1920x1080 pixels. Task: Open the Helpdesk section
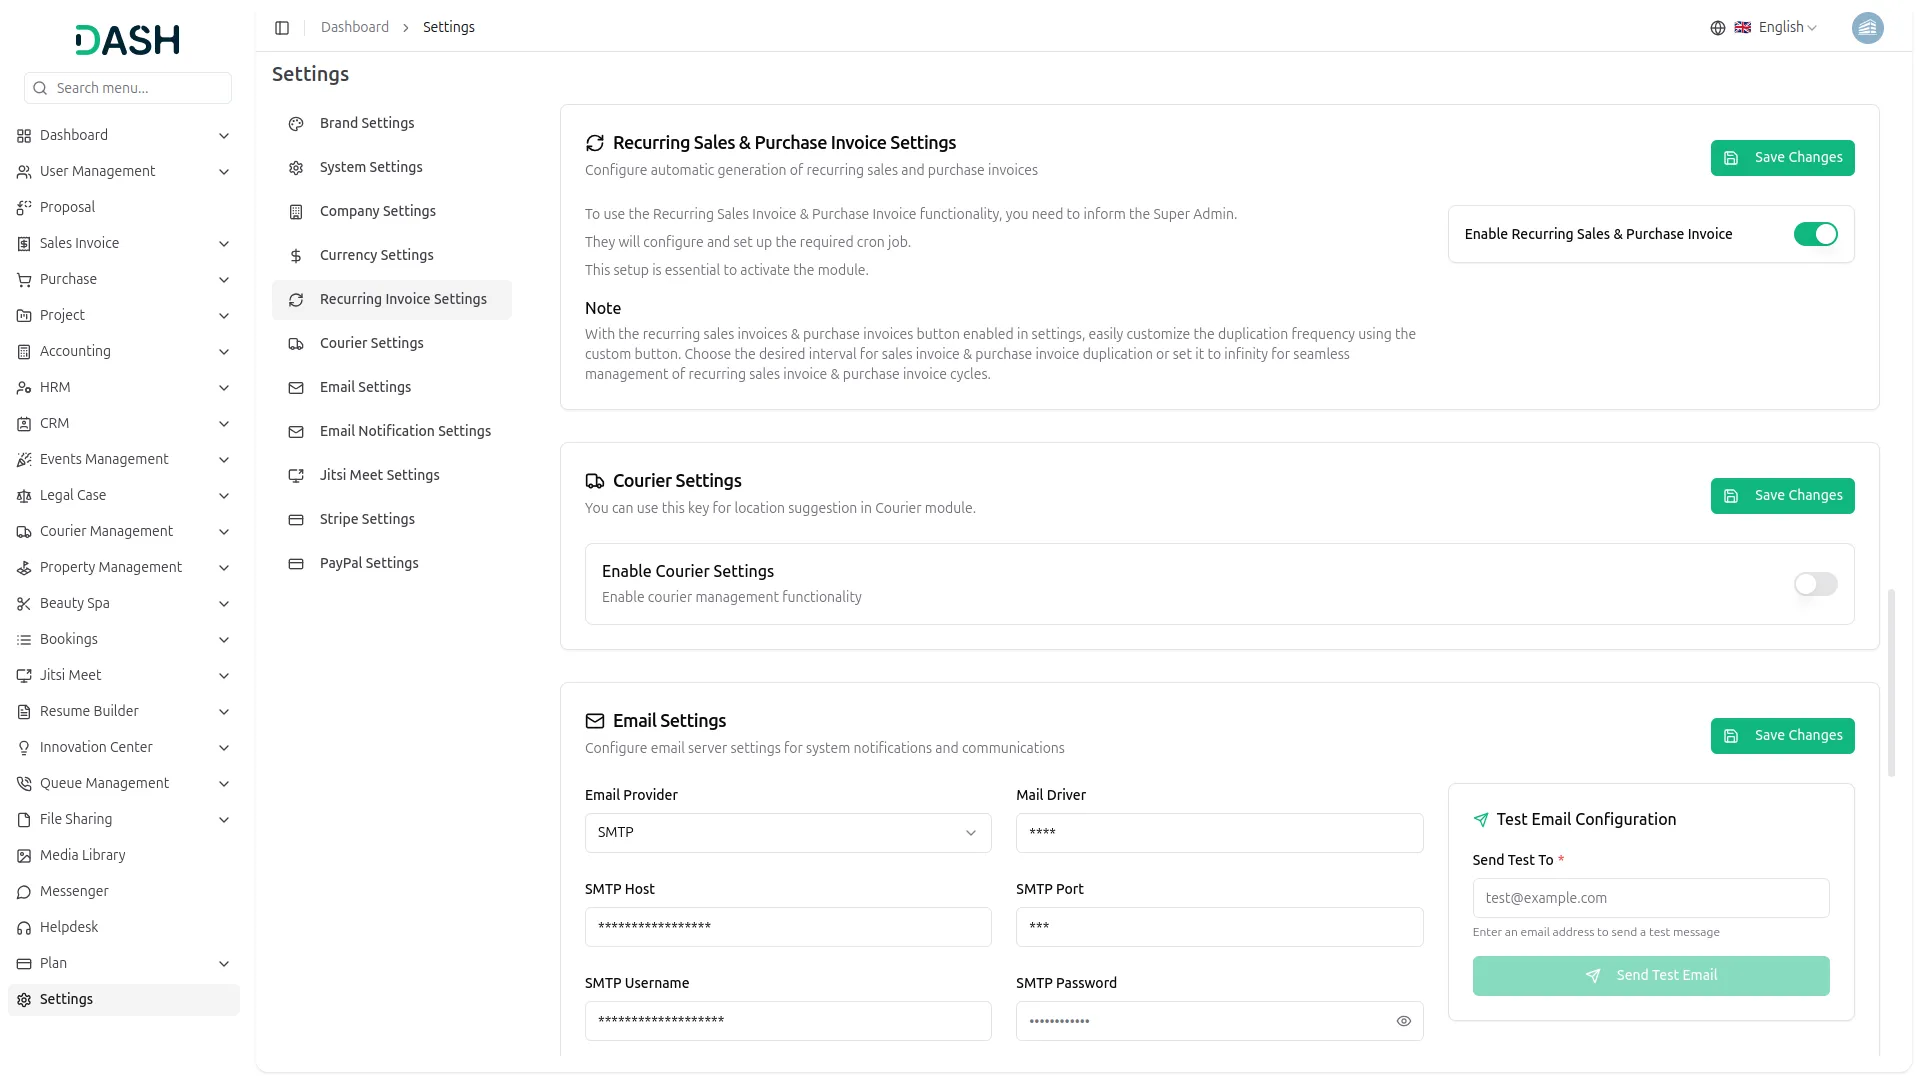(66, 927)
